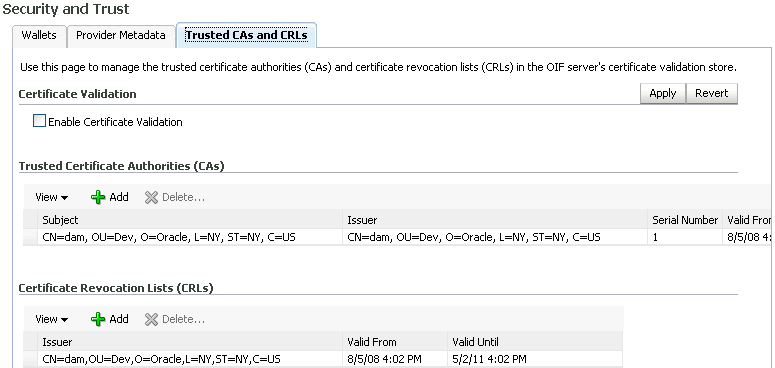Select the CRL row issuer CN=dam,OU=Dev
The width and height of the screenshot is (775, 368).
(190, 359)
